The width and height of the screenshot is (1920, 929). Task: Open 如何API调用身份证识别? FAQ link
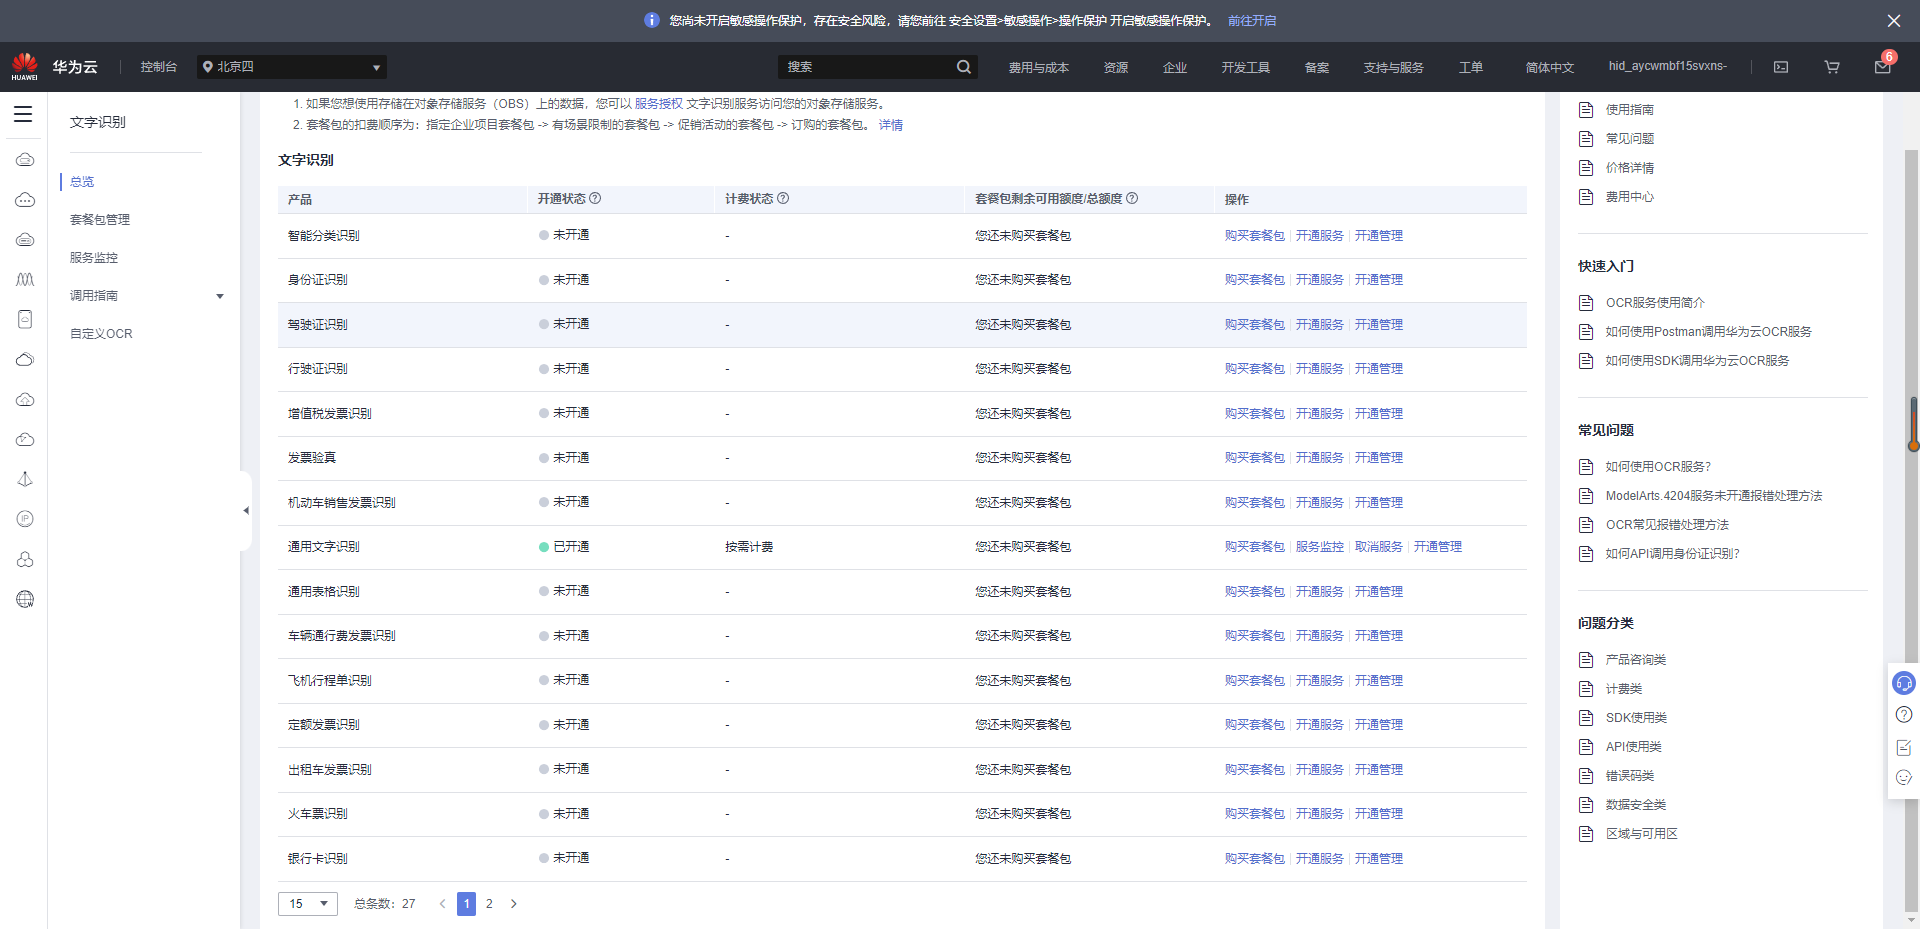(1672, 554)
